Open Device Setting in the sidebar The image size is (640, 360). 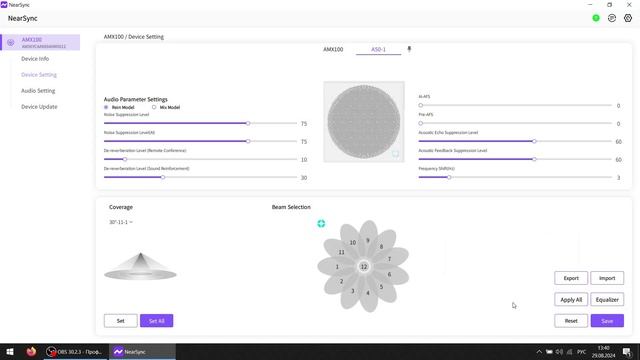[x=39, y=75]
